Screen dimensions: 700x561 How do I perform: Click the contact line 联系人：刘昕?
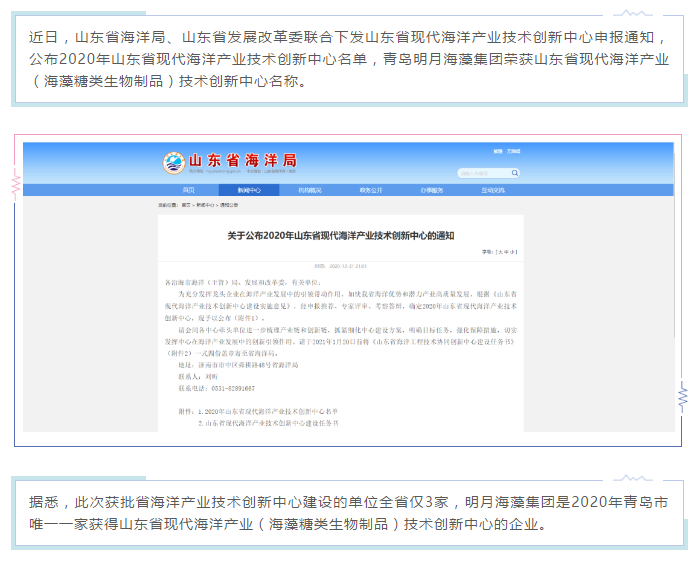[198, 377]
